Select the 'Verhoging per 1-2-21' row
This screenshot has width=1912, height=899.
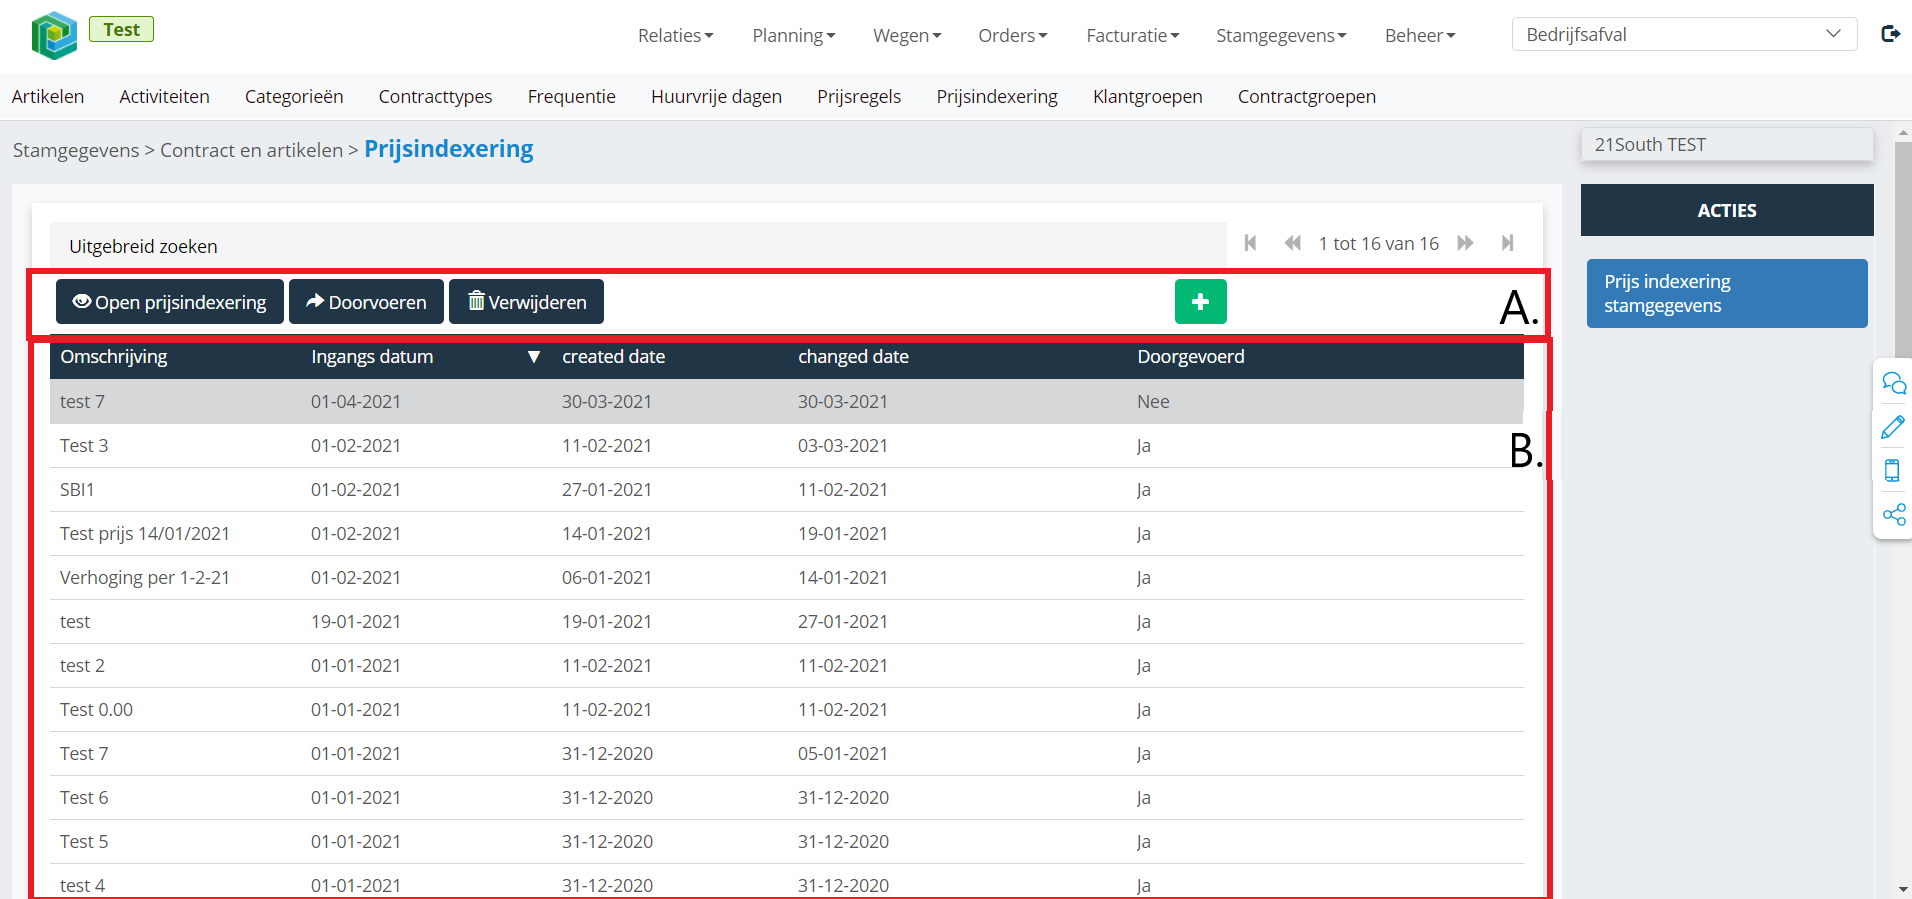[787, 577]
